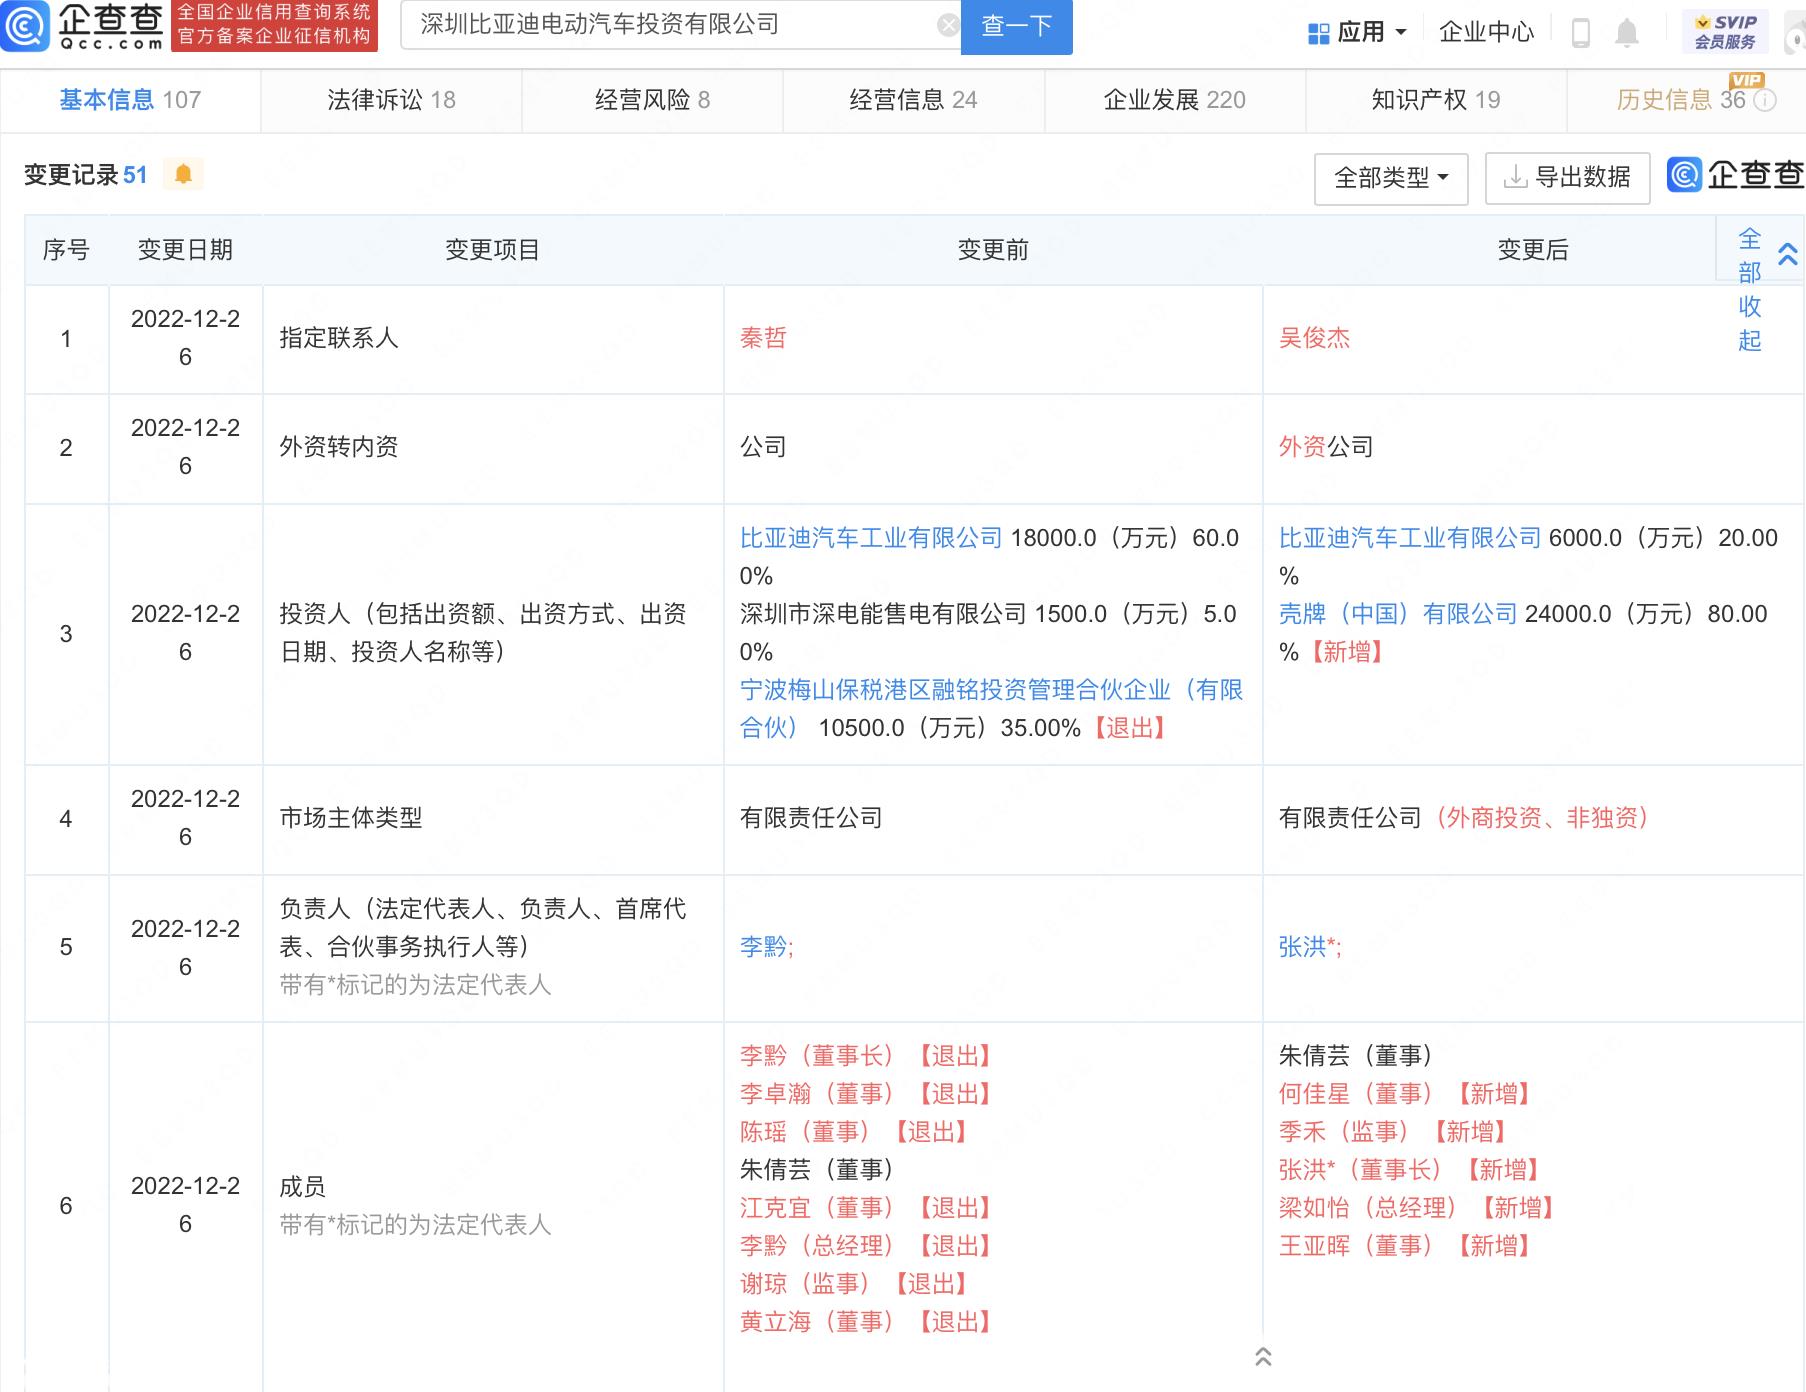This screenshot has height=1392, width=1806.
Task: Click 李卓瀚（董事） member entry
Action: point(866,1094)
